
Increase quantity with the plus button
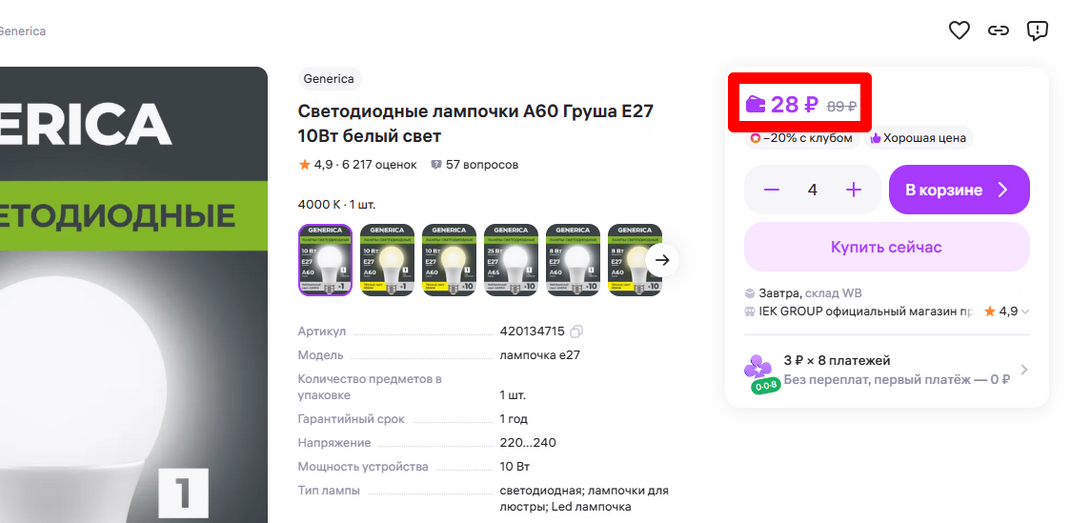[853, 190]
